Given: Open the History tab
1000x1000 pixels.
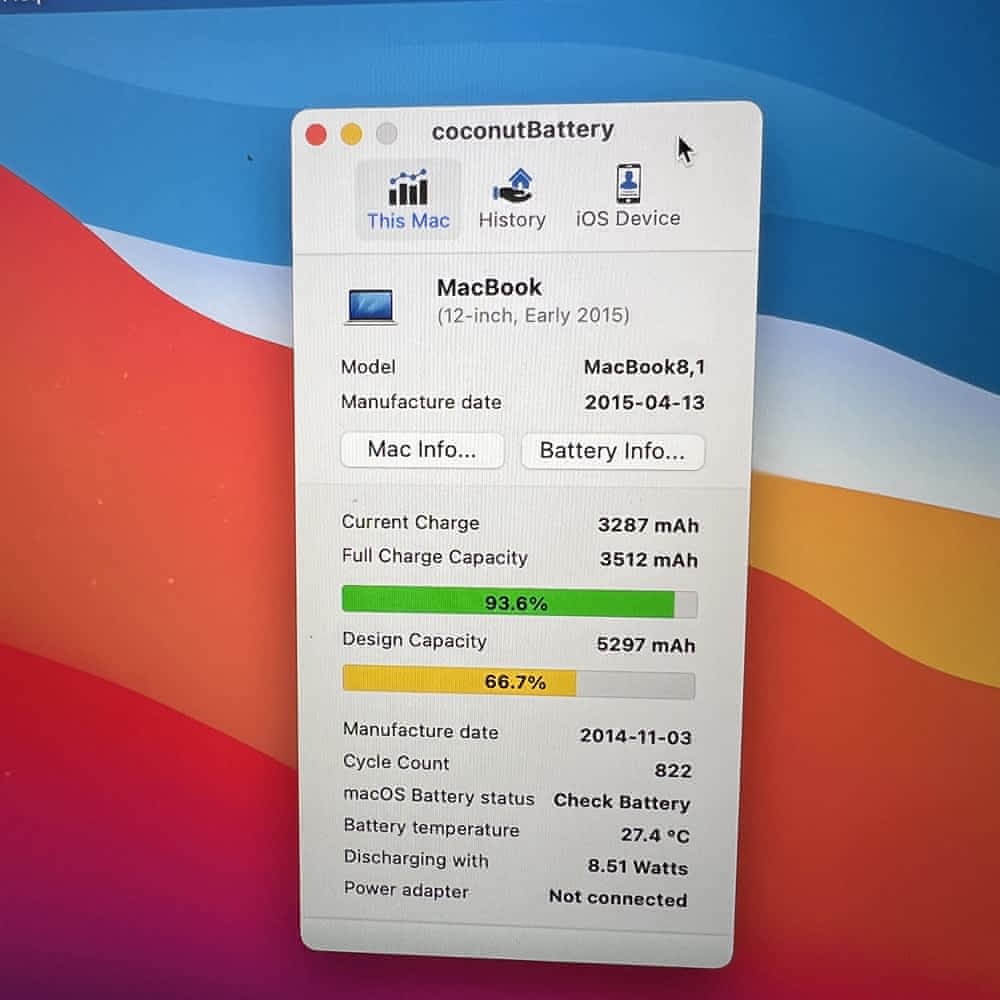Looking at the screenshot, I should (512, 199).
